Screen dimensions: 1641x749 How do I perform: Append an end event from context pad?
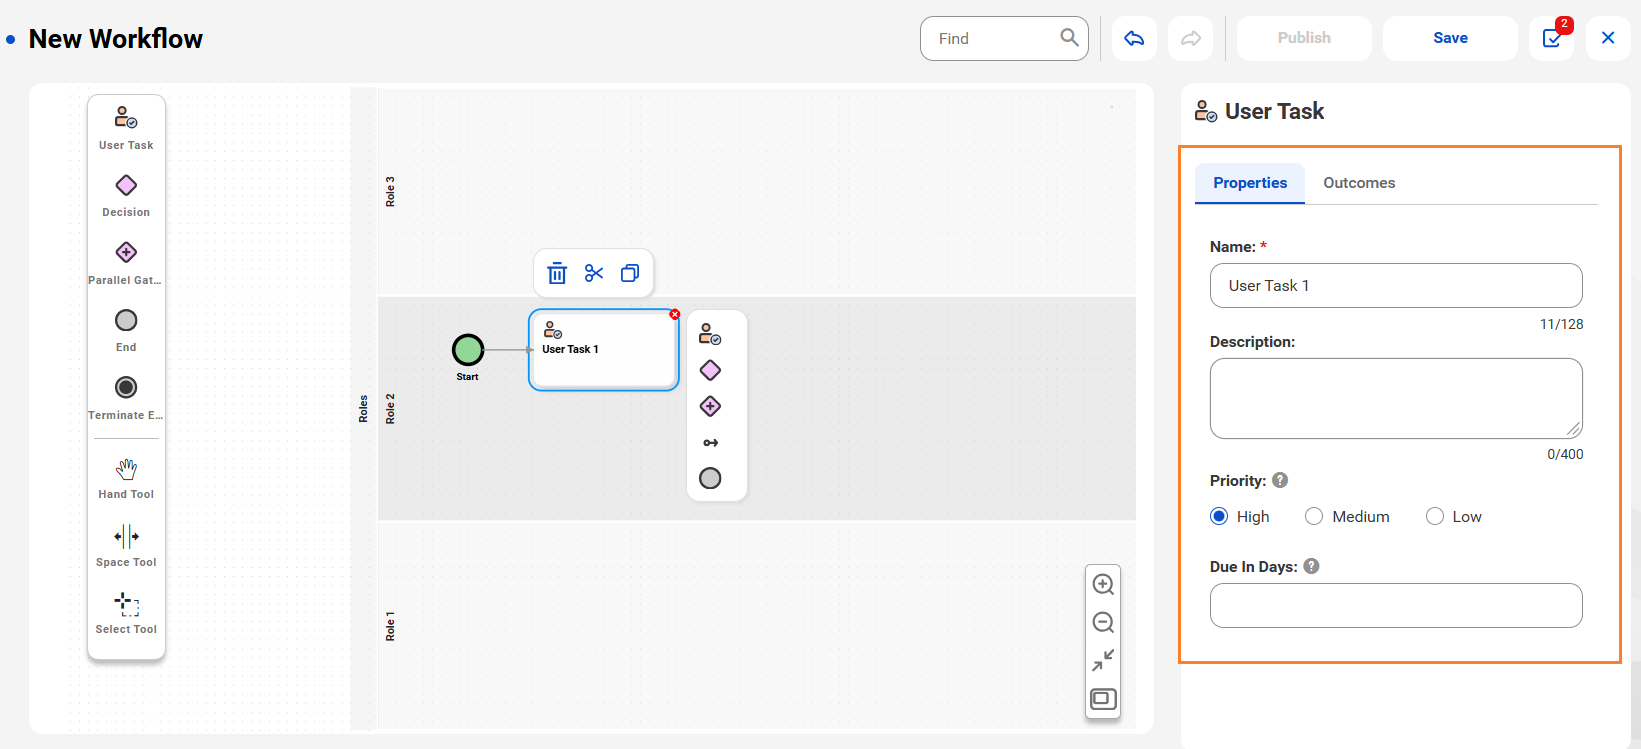point(710,478)
